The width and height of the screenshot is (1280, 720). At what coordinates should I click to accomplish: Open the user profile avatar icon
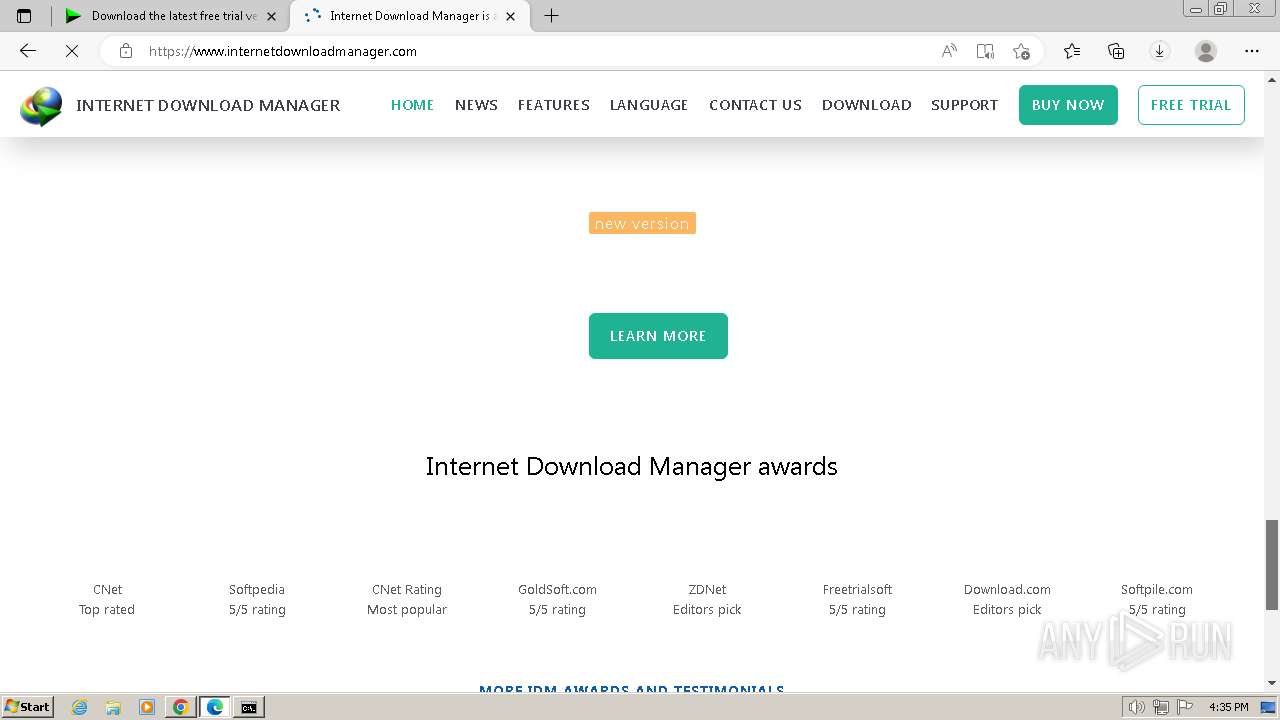click(1206, 51)
